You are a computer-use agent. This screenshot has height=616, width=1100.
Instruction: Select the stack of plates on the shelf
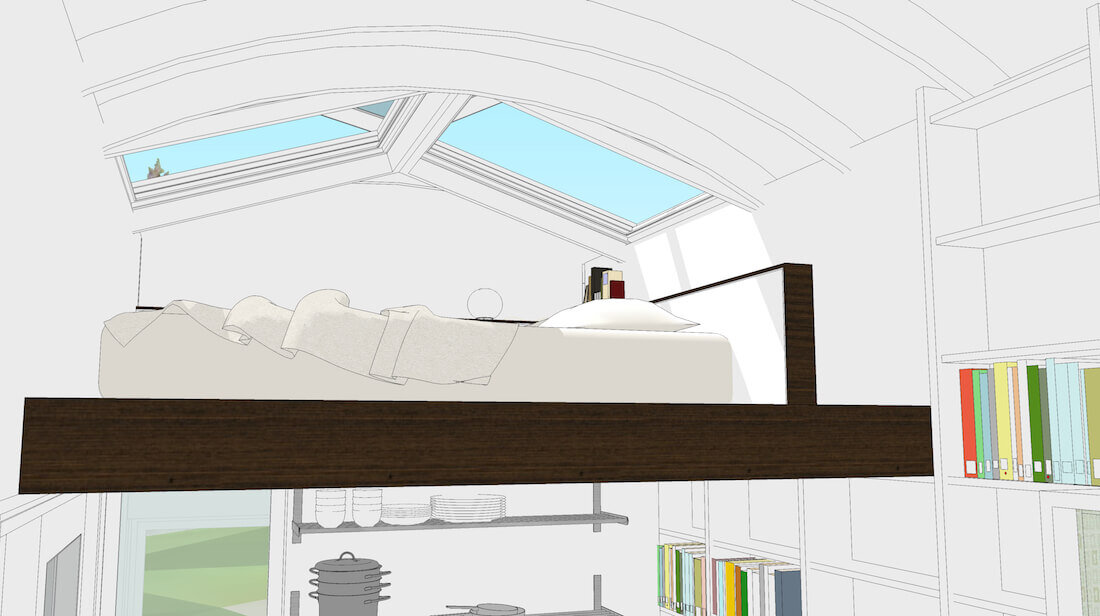(x=468, y=508)
